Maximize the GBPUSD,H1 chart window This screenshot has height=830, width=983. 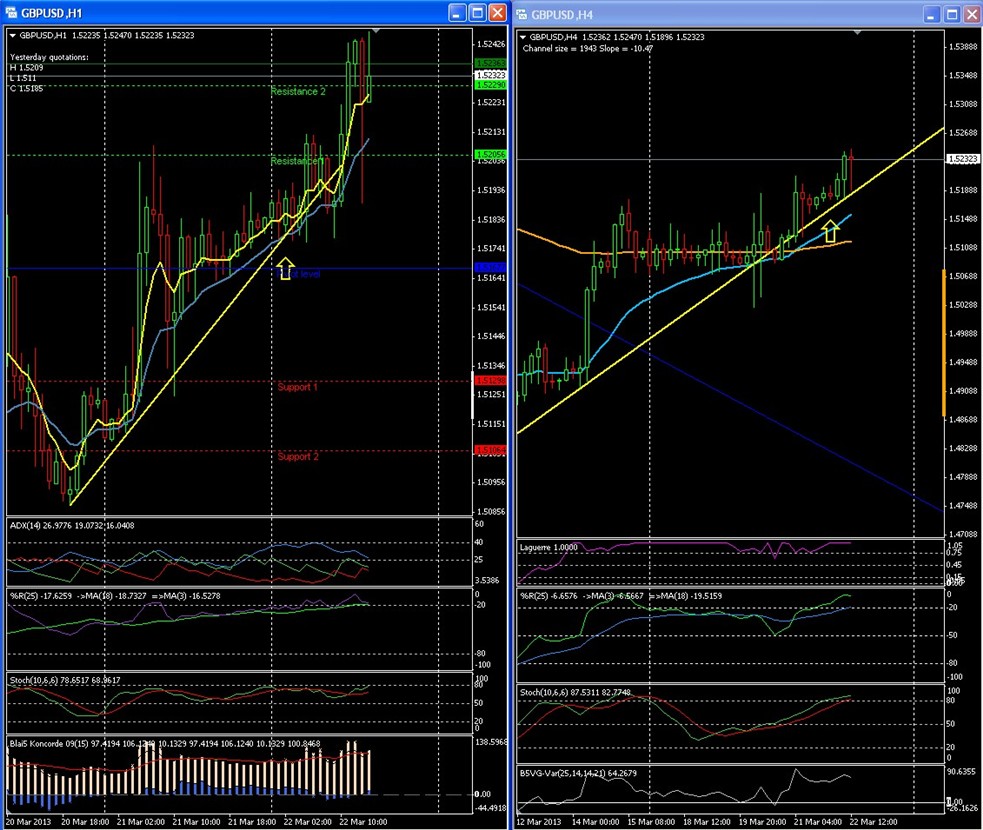pyautogui.click(x=477, y=13)
